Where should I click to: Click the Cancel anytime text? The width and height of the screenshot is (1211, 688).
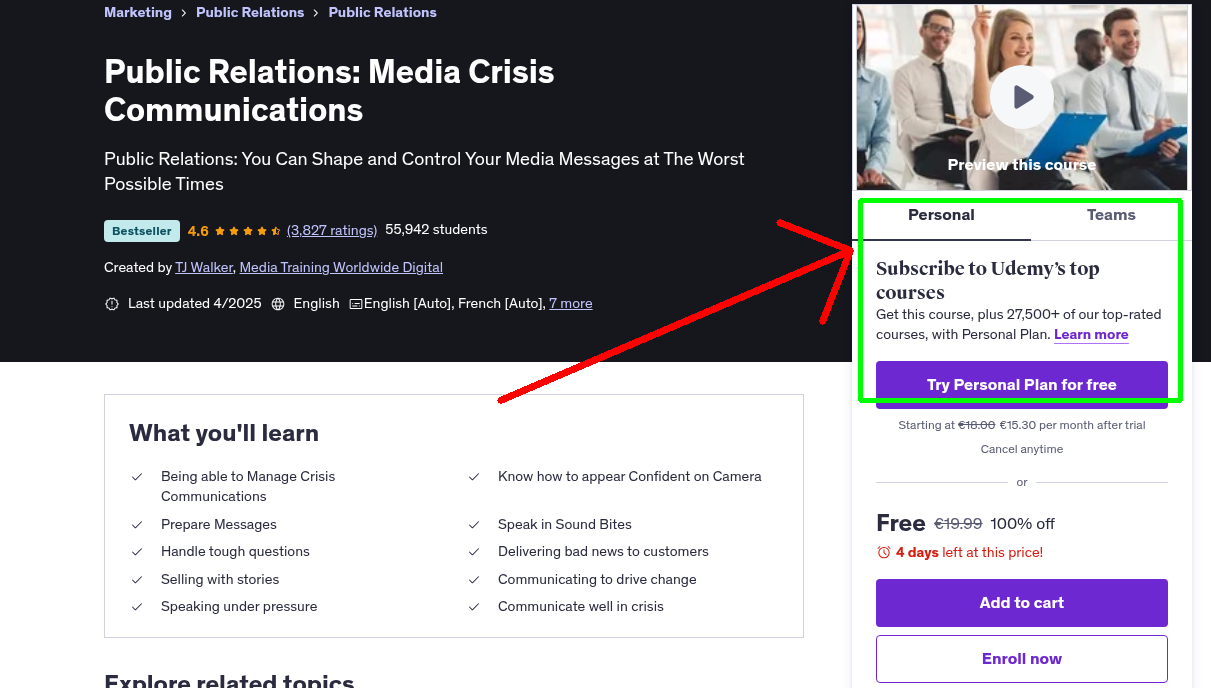point(1022,450)
